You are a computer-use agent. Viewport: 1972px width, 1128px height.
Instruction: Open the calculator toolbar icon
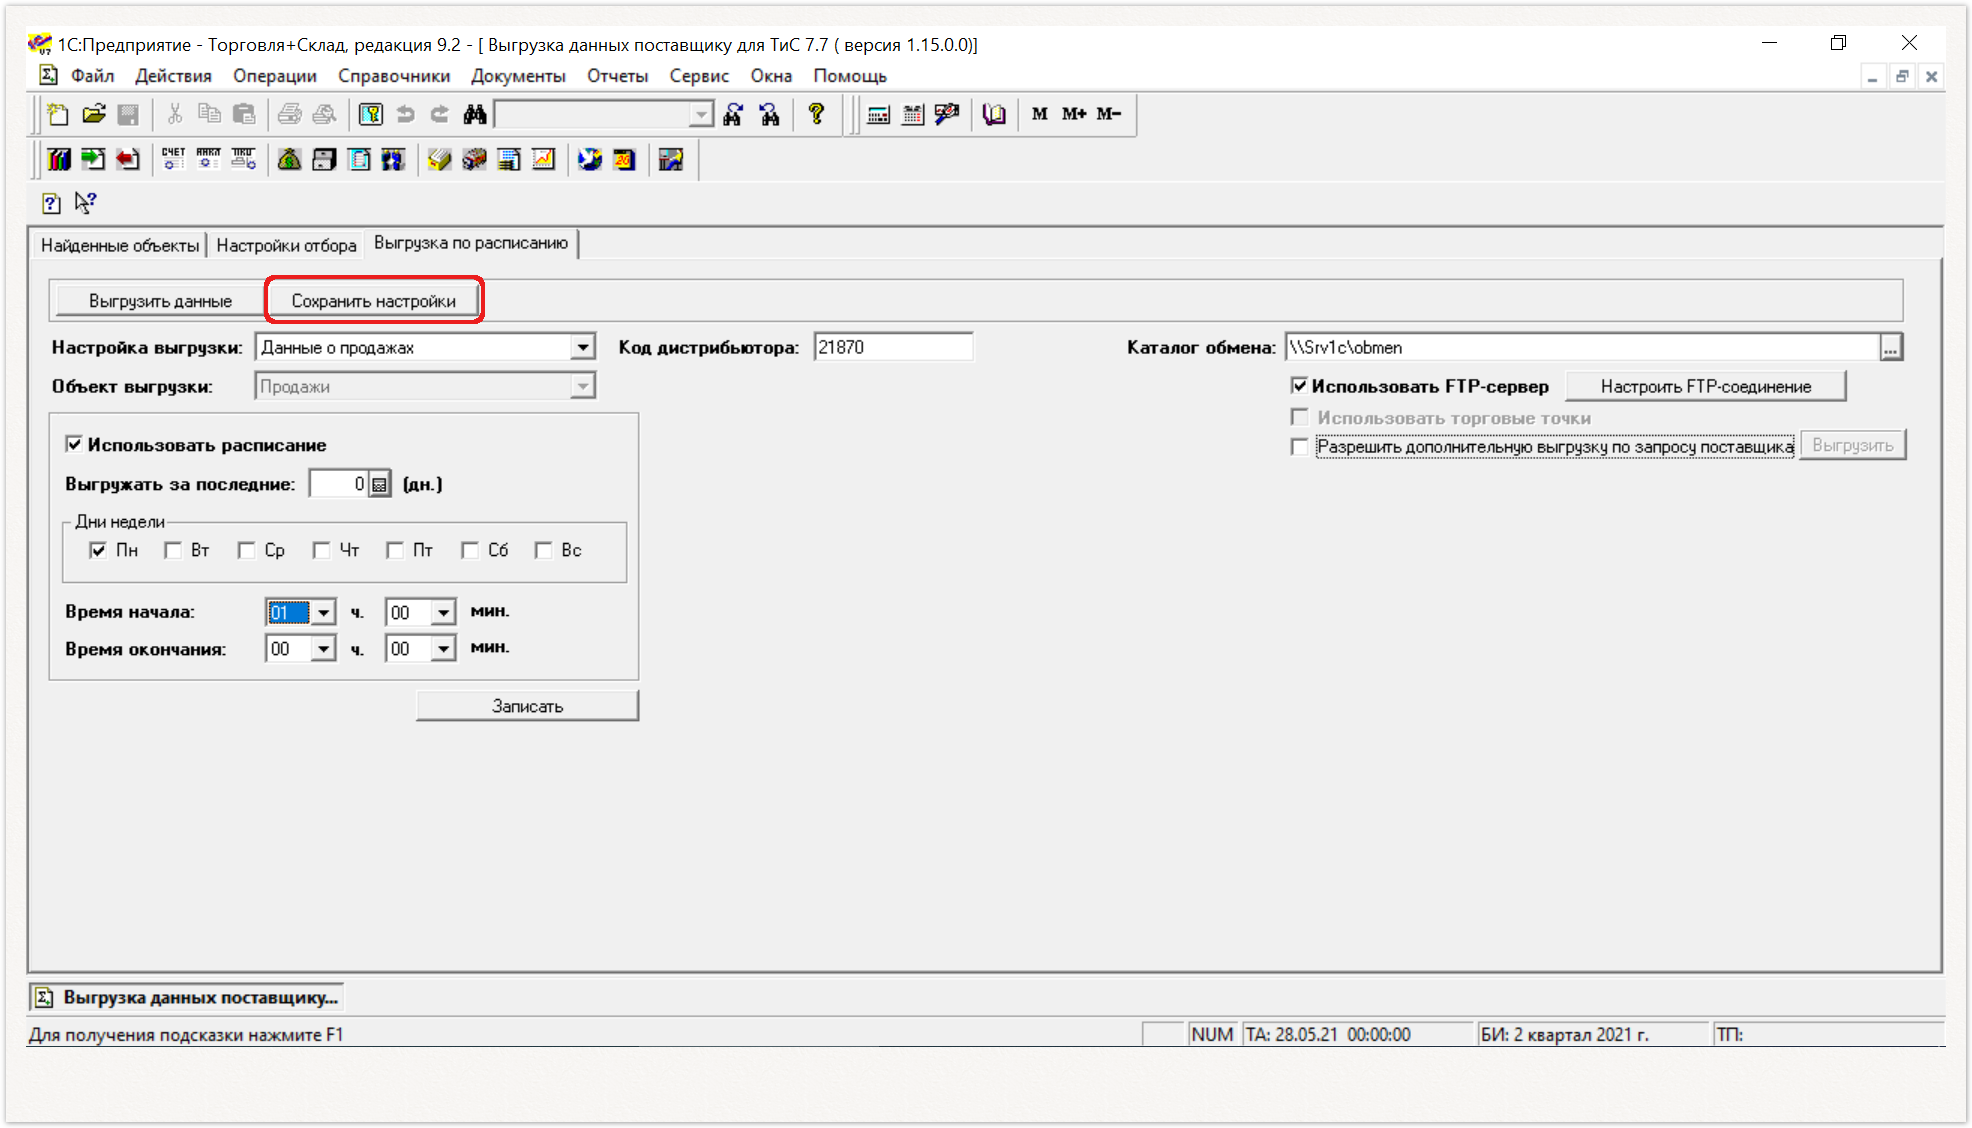pos(878,114)
